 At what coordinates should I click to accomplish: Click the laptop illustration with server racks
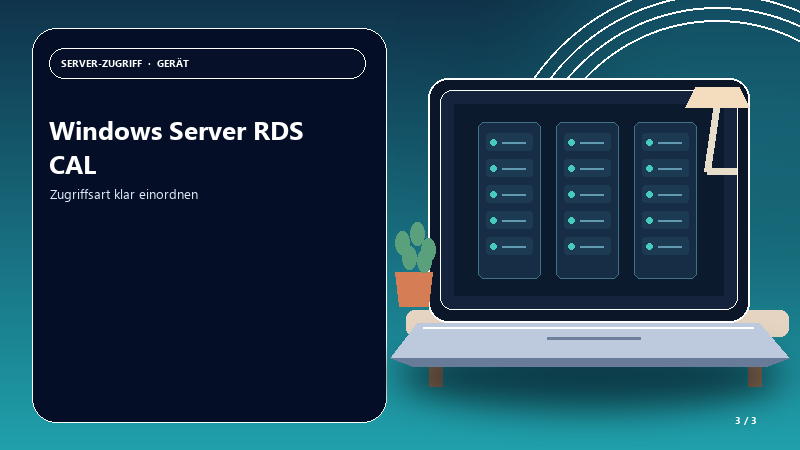tap(589, 223)
